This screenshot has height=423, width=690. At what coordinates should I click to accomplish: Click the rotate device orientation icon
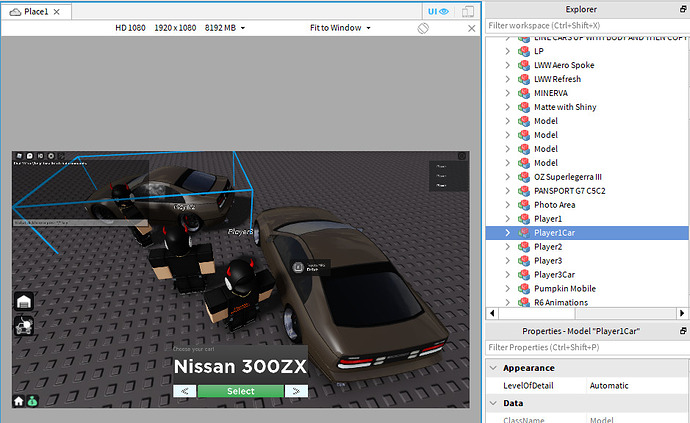point(423,28)
